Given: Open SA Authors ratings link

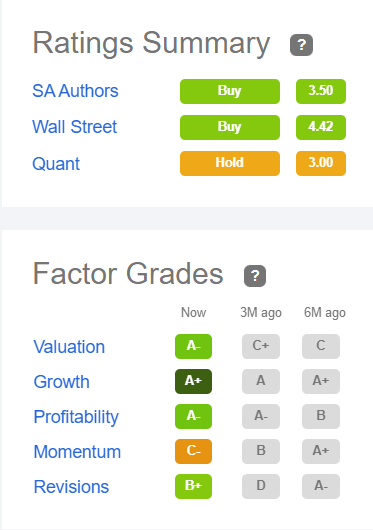Looking at the screenshot, I should tap(75, 91).
